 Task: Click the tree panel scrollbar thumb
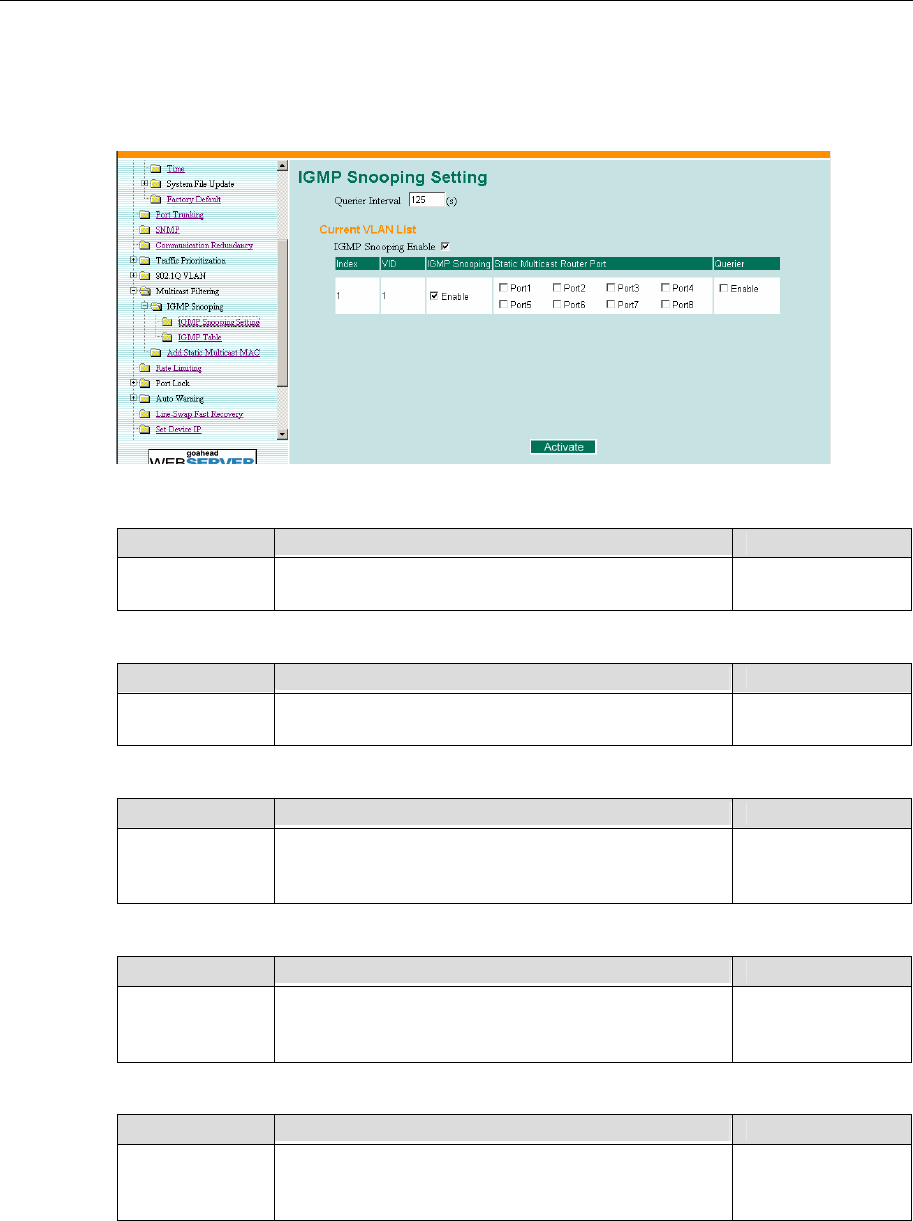point(282,313)
